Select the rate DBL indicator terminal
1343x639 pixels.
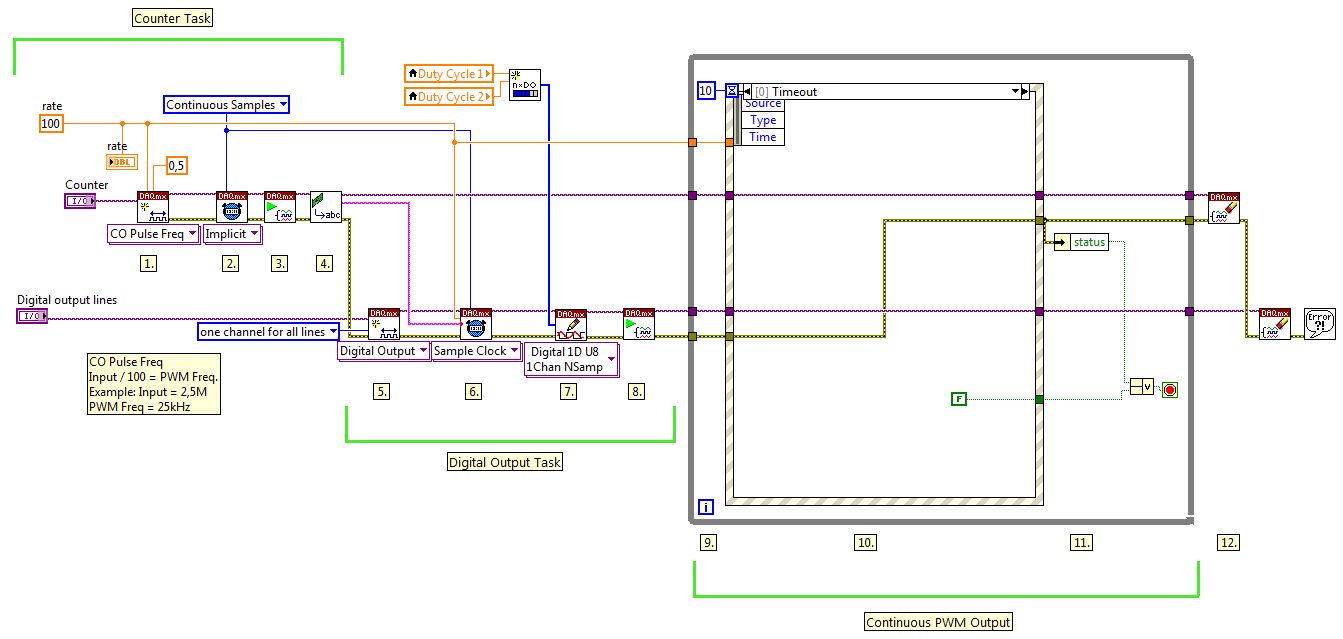[121, 162]
